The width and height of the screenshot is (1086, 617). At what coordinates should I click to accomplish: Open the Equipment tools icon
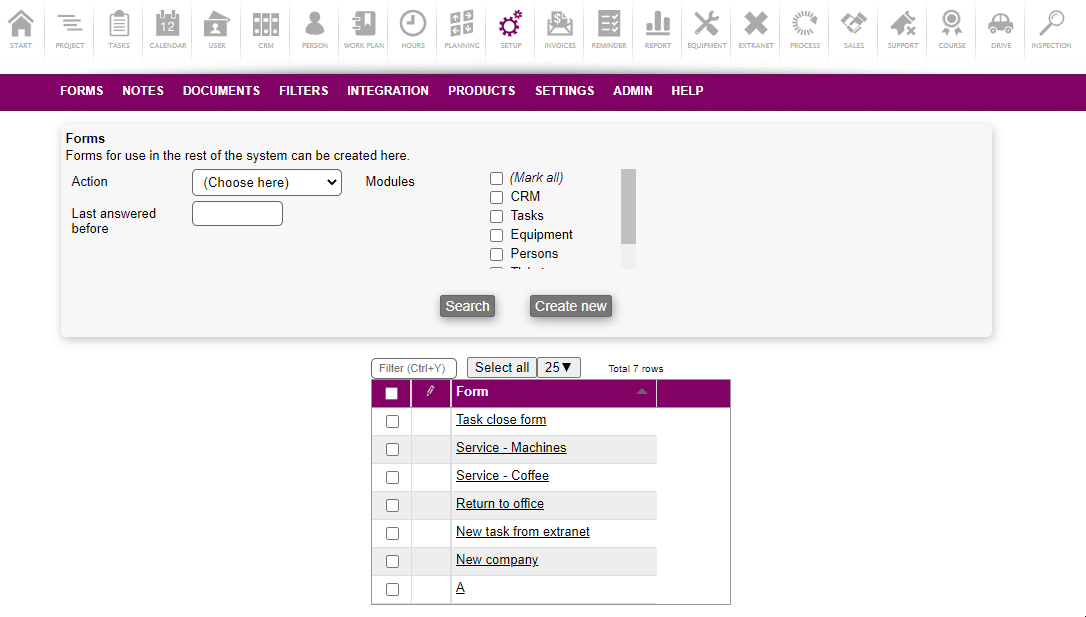(x=706, y=28)
